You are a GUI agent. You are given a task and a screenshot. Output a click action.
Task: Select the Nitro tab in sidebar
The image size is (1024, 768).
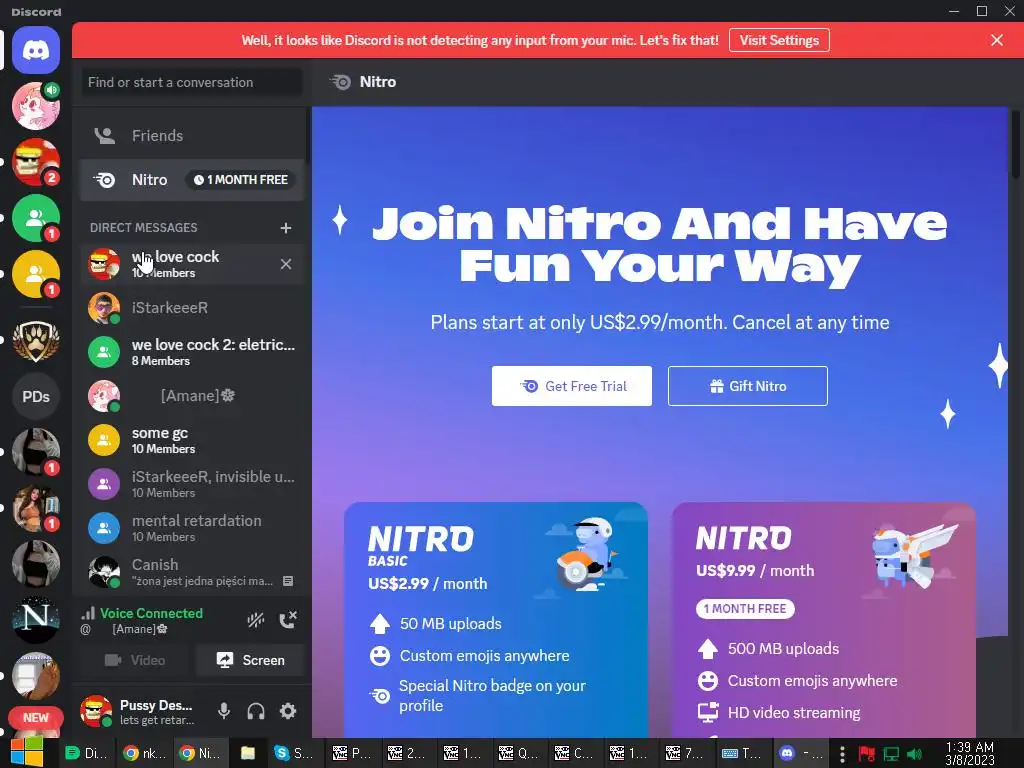pyautogui.click(x=191, y=180)
